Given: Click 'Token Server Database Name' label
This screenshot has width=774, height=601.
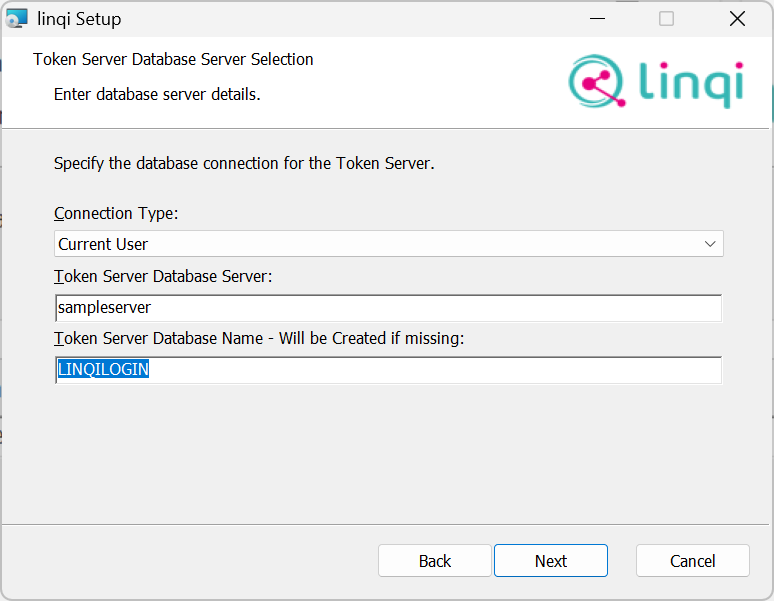Looking at the screenshot, I should 259,338.
